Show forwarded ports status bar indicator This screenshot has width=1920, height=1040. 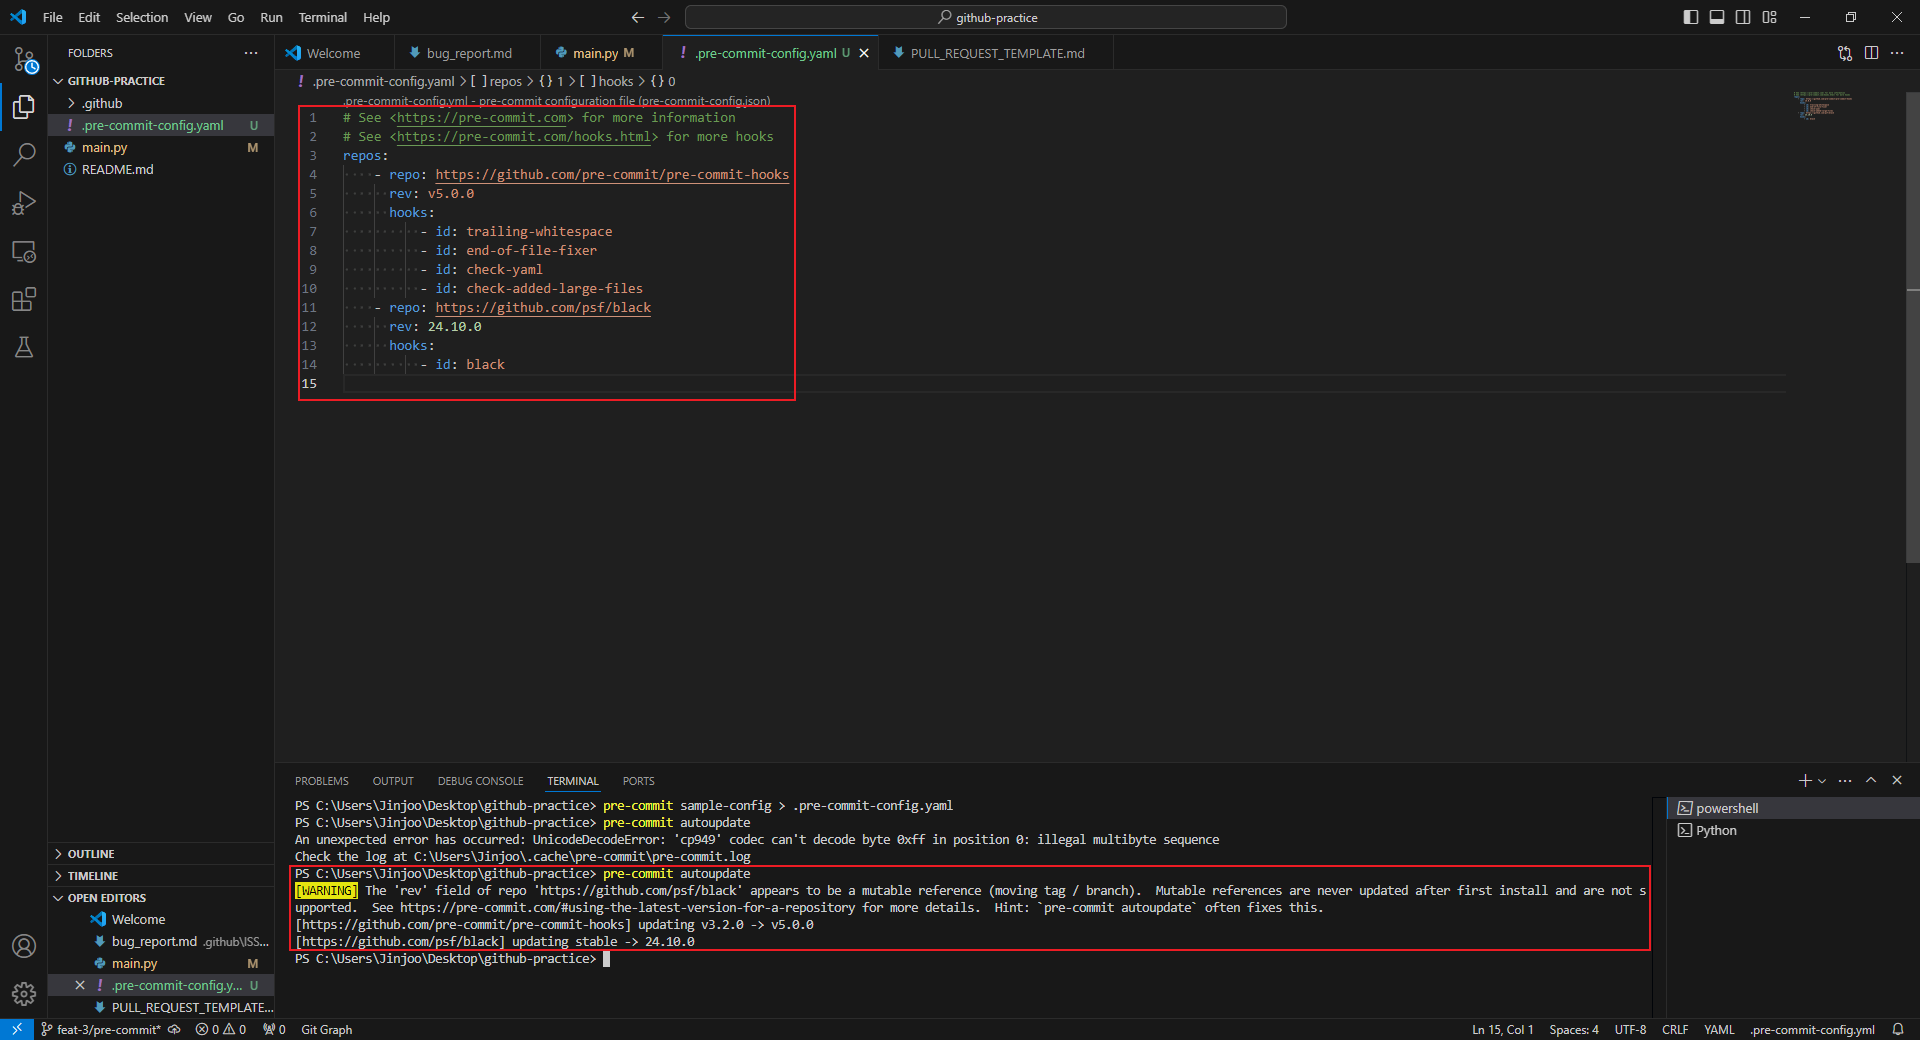point(274,1029)
